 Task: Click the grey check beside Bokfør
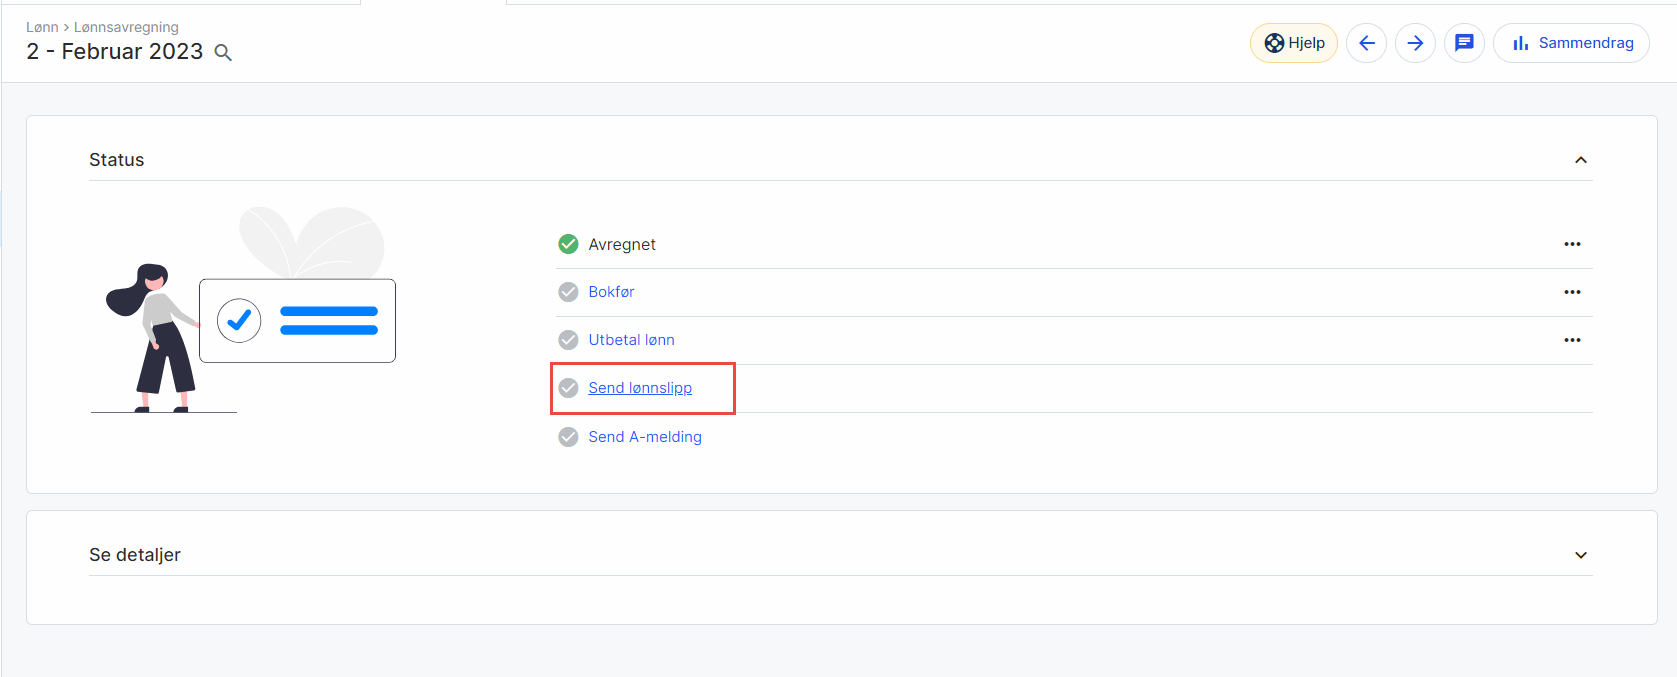pos(568,292)
